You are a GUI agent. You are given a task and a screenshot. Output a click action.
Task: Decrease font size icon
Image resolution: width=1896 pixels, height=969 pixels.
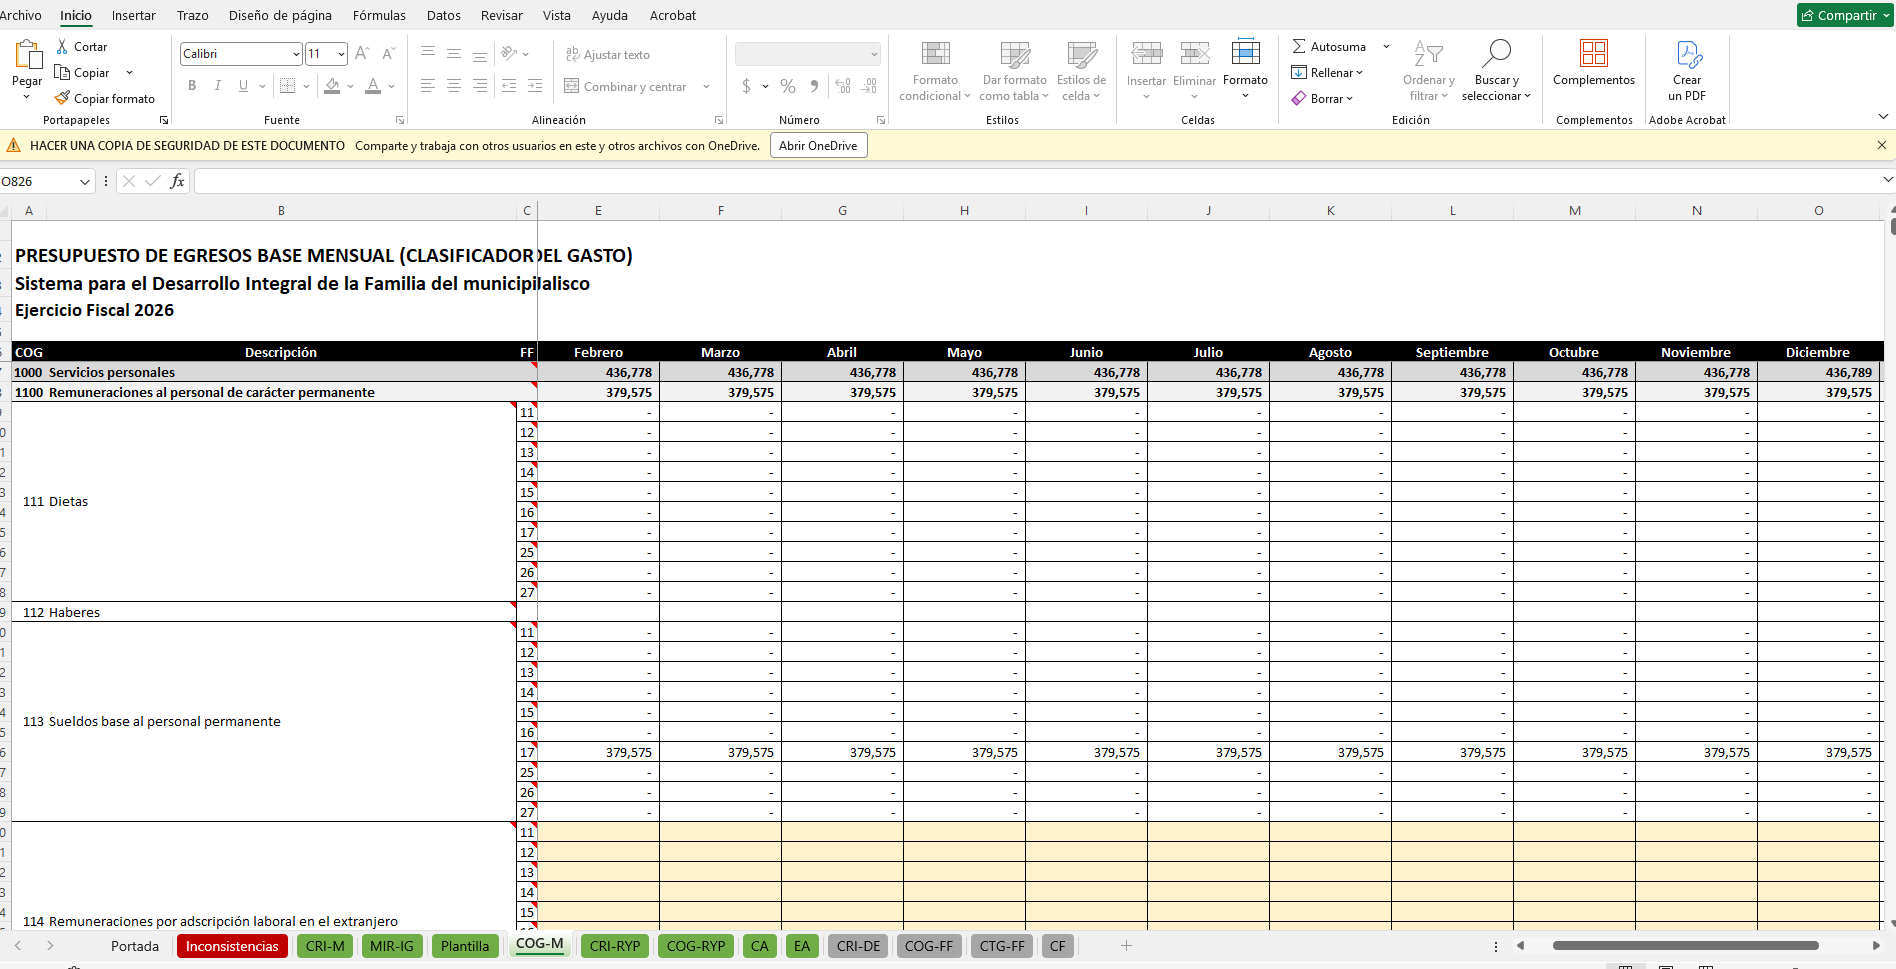pos(388,54)
